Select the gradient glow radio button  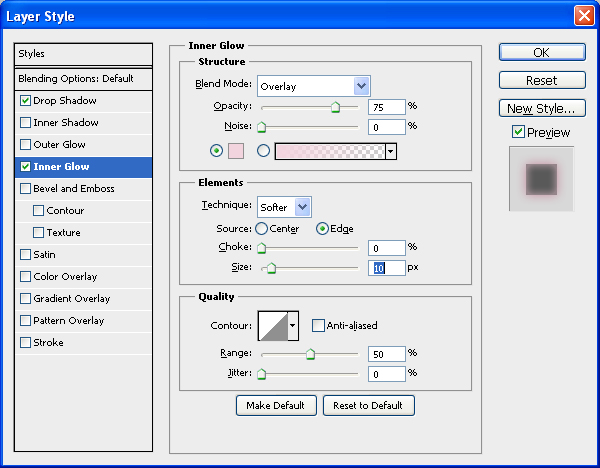pos(263,151)
